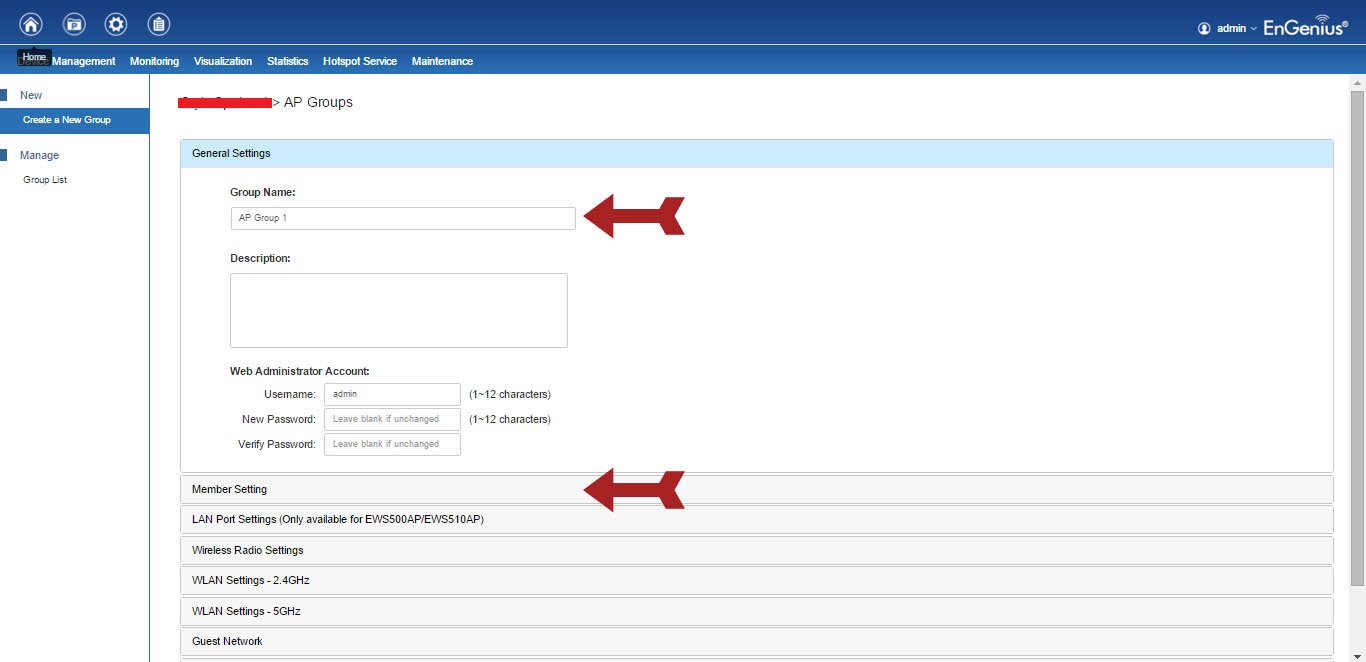Expand WLAN Settings - 2.4GHz section
The height and width of the screenshot is (662, 1366).
(244, 580)
